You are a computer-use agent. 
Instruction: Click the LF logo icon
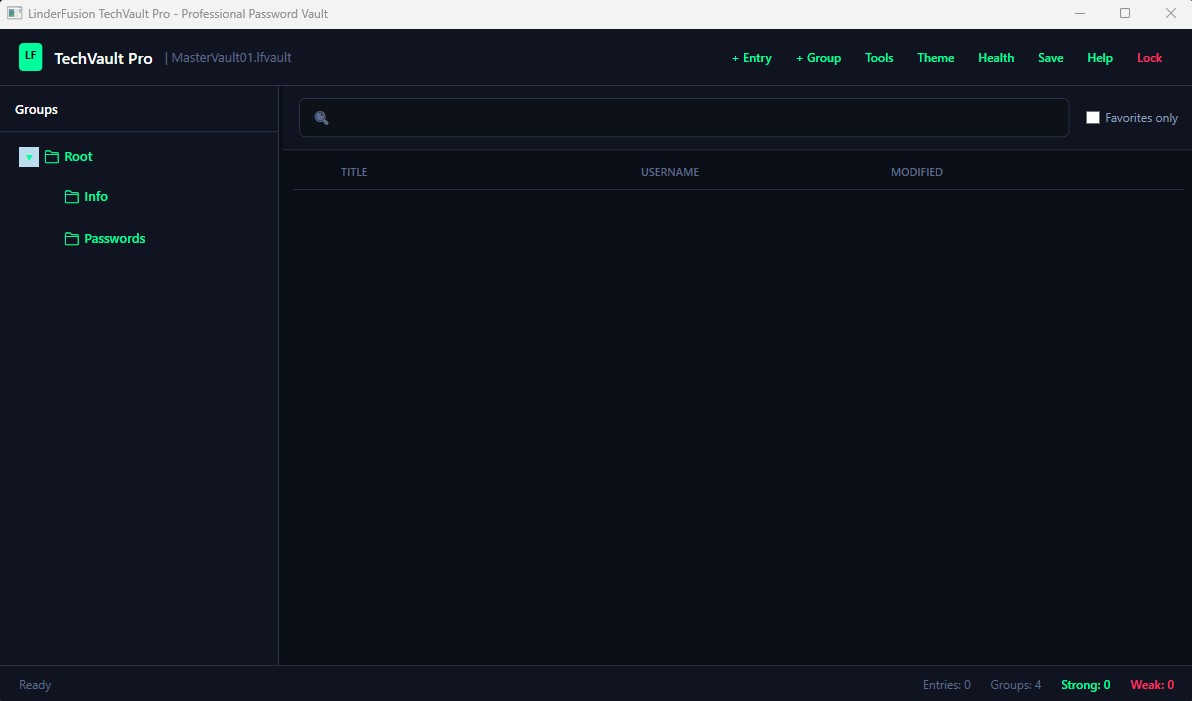click(x=30, y=57)
